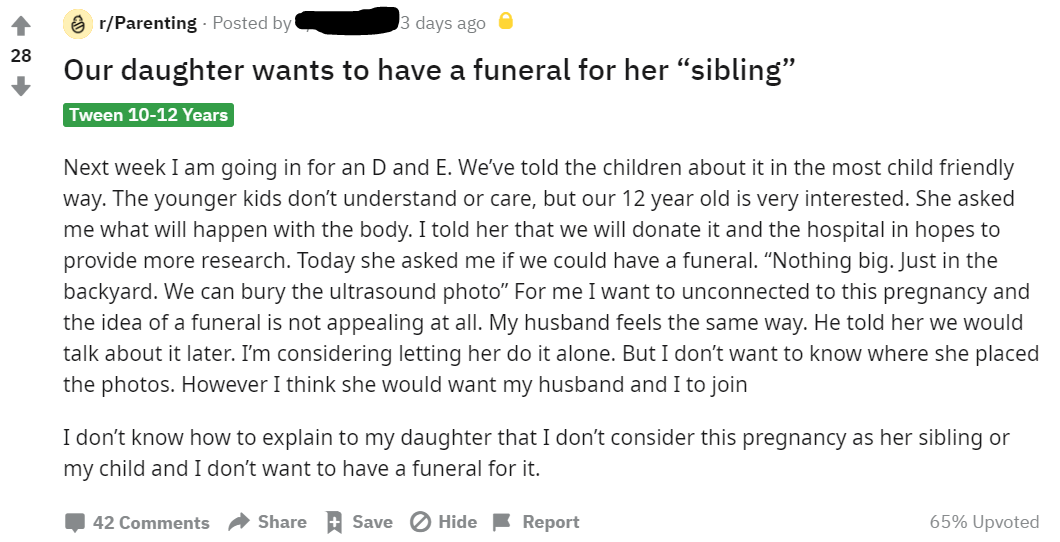Click the Report text label
Image resolution: width=1060 pixels, height=542 pixels.
tap(551, 522)
